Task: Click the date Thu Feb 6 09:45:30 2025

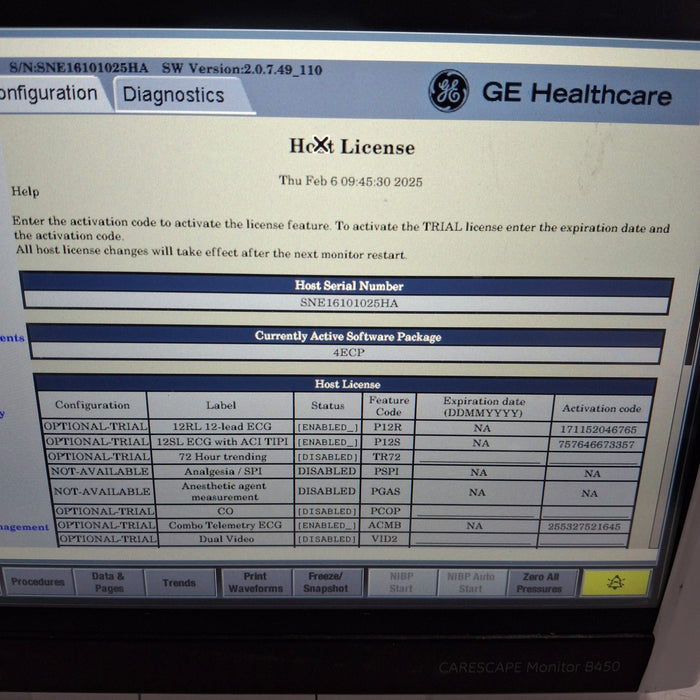Action: [350, 181]
